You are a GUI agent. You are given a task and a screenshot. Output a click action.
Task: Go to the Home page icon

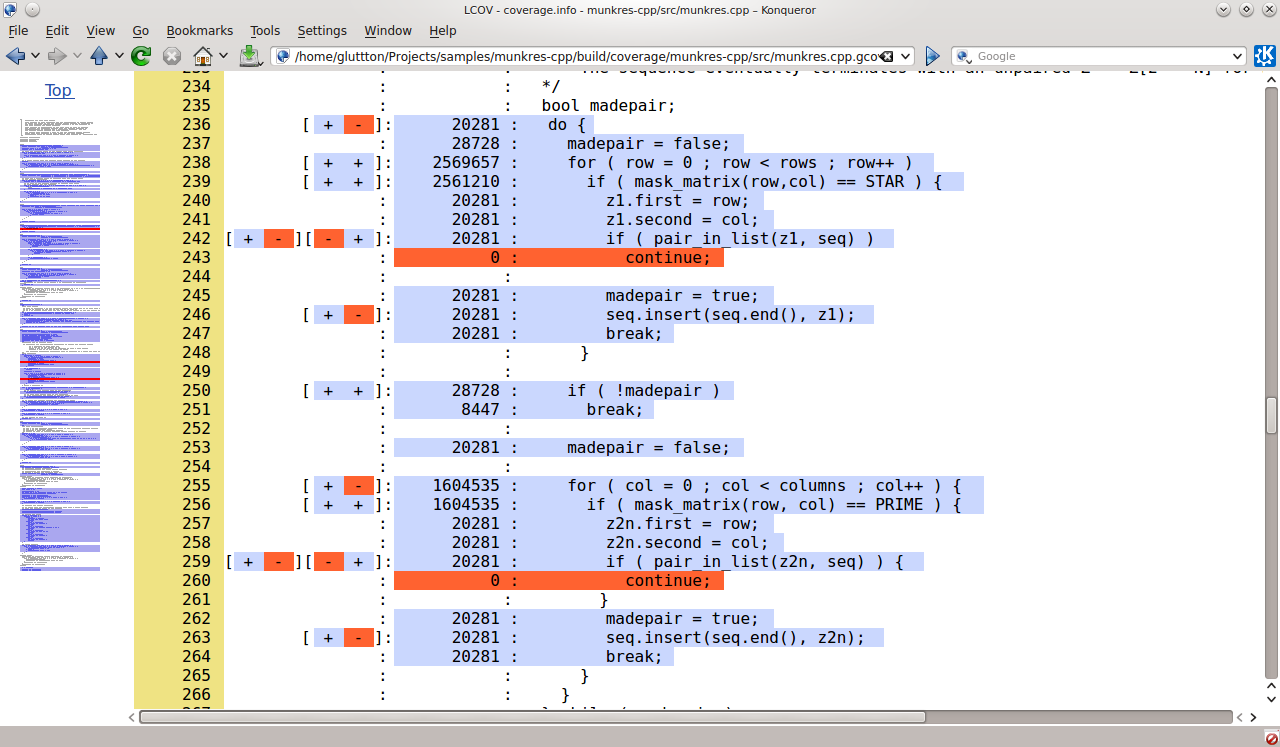point(203,56)
